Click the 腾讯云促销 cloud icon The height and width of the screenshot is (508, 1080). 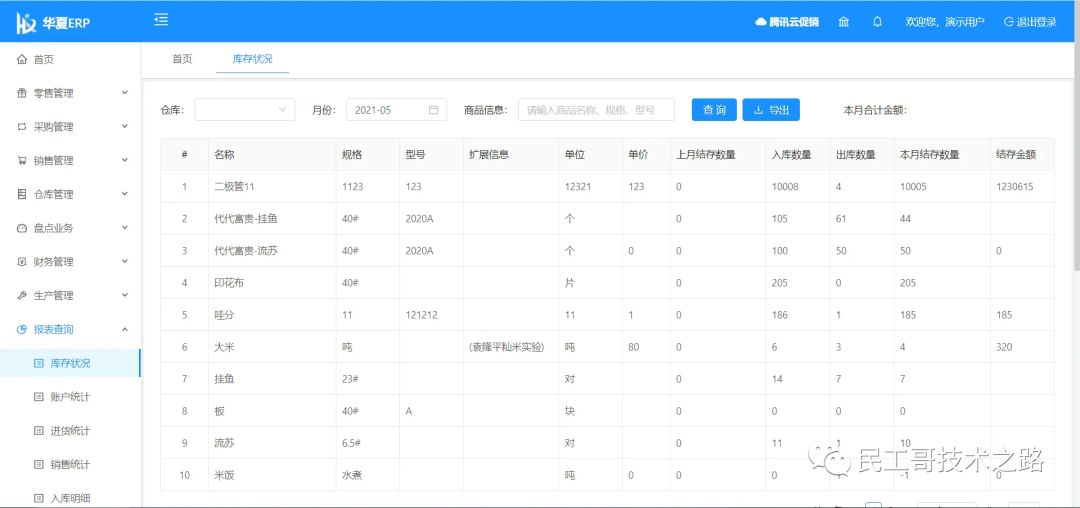point(760,22)
